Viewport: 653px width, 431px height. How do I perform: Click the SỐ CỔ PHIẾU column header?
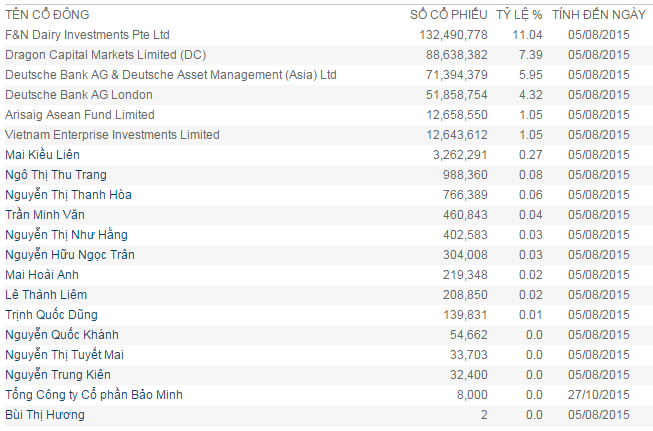click(x=449, y=15)
